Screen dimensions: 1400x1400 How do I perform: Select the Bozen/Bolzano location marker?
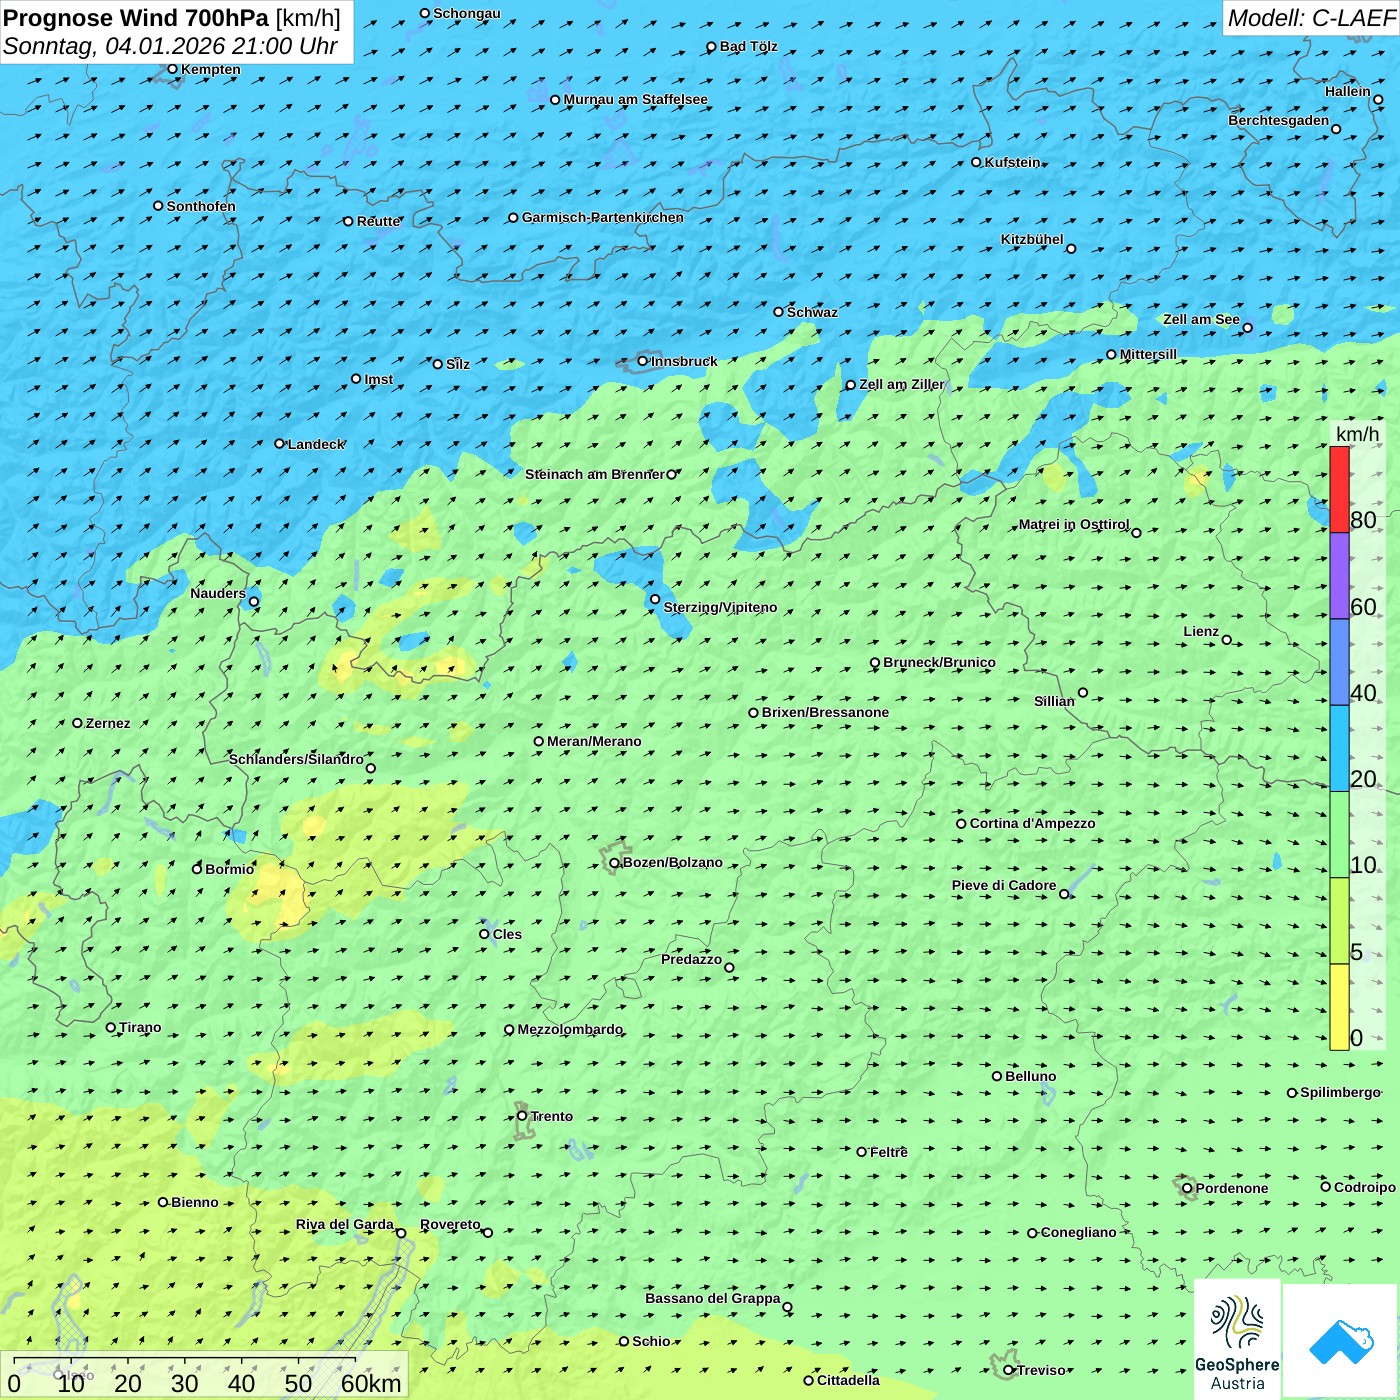[614, 863]
